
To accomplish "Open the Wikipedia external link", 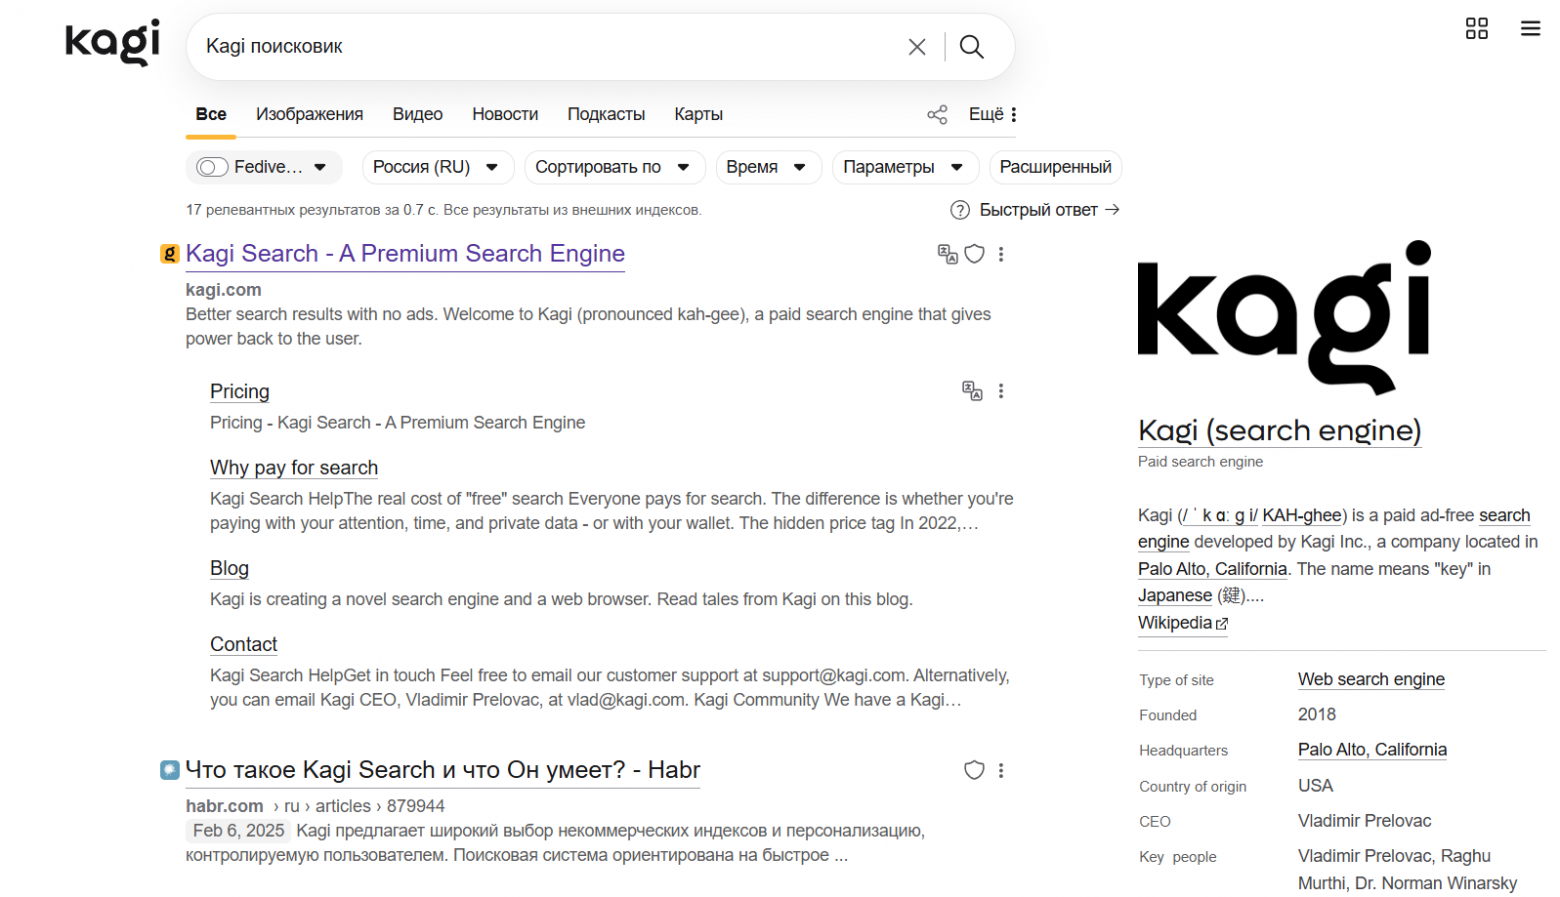I will coord(1183,623).
